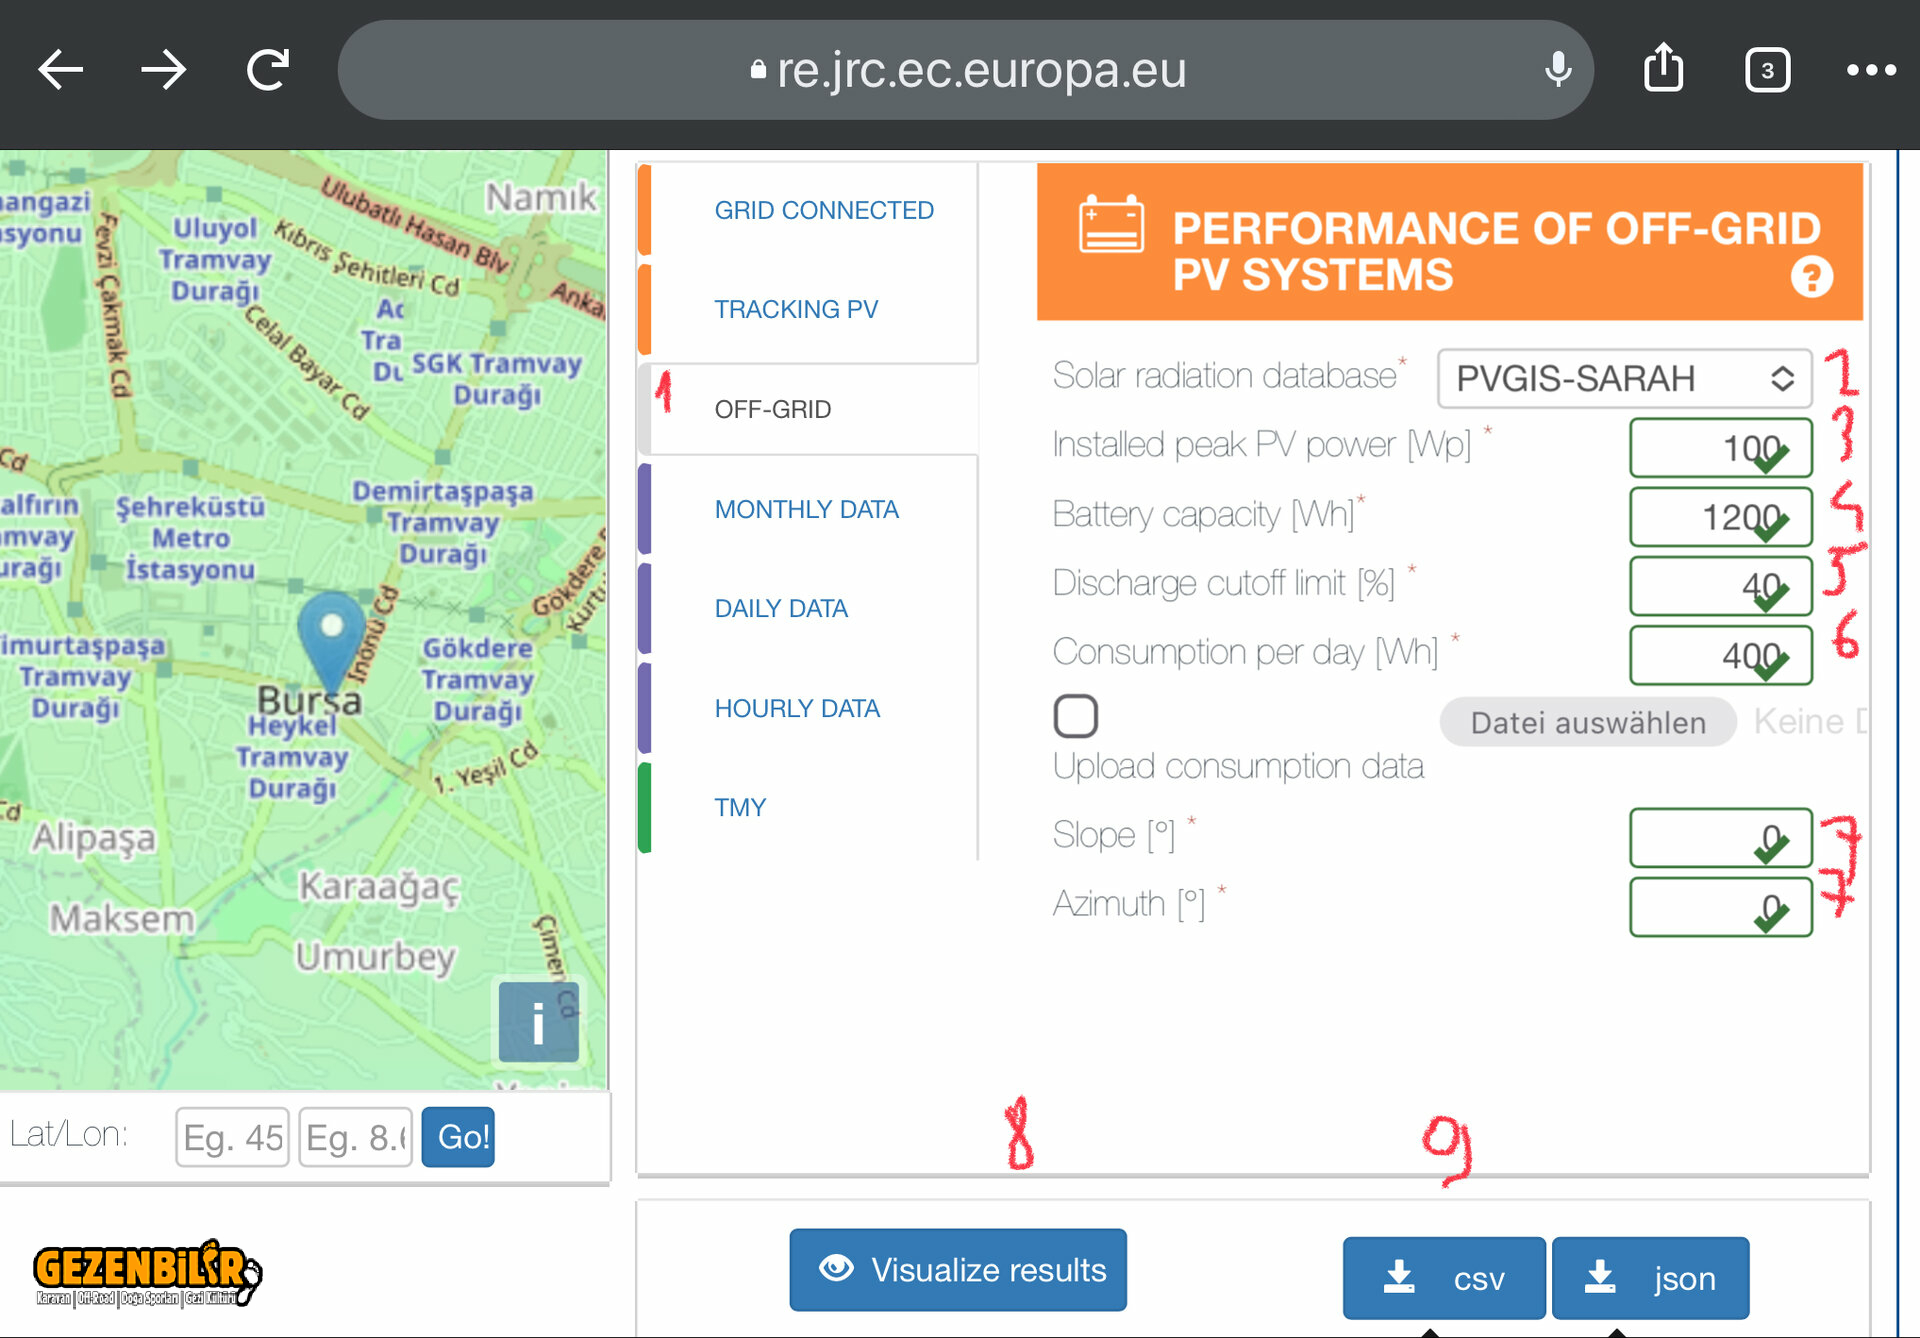This screenshot has height=1338, width=1920.
Task: Click the map info 'i' button
Action: [538, 1022]
